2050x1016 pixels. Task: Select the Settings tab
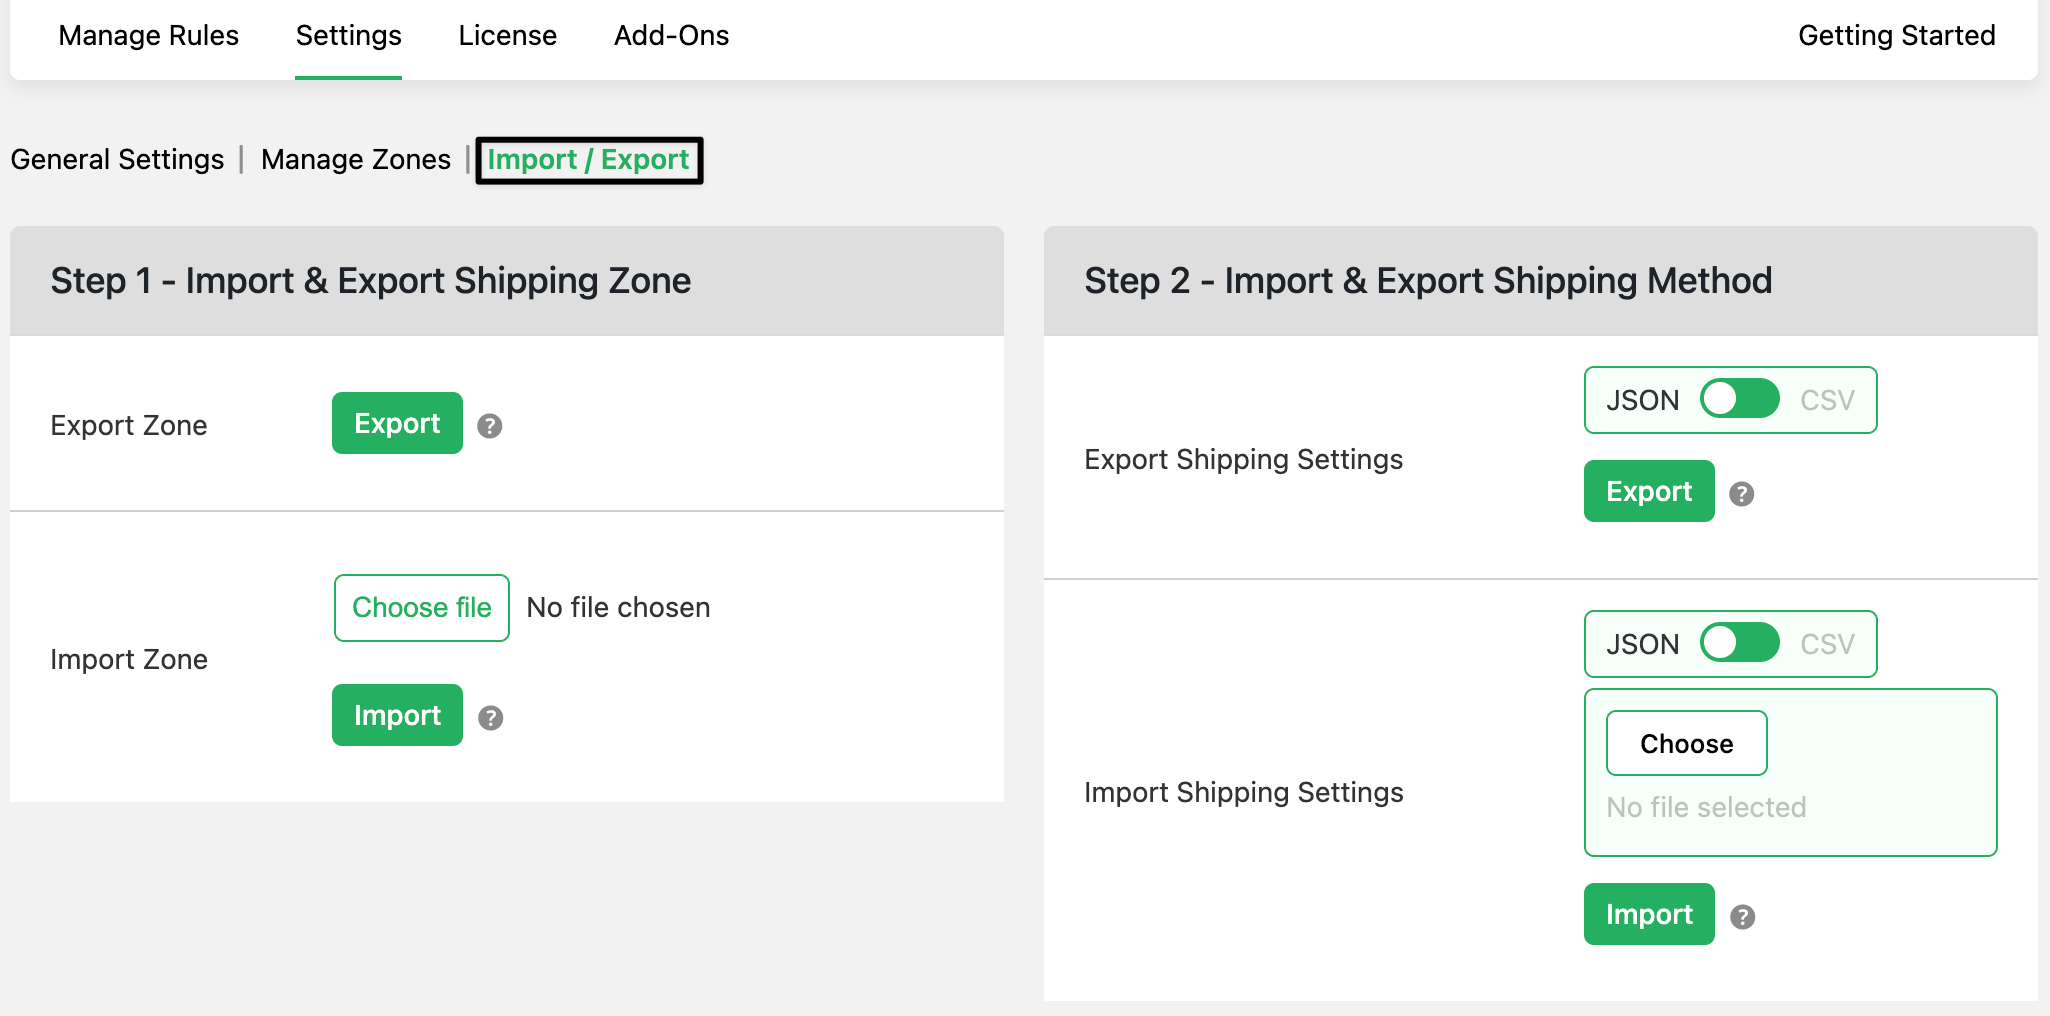[x=348, y=36]
